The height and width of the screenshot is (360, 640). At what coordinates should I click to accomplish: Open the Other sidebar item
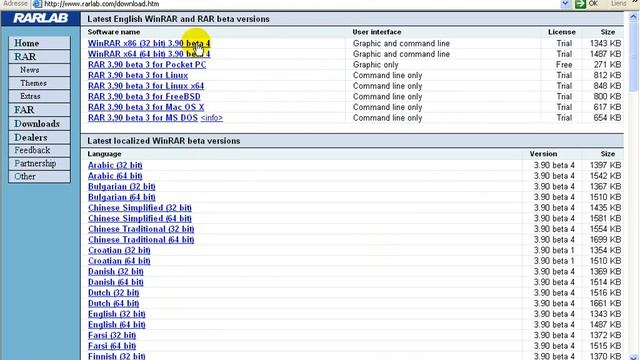39,176
